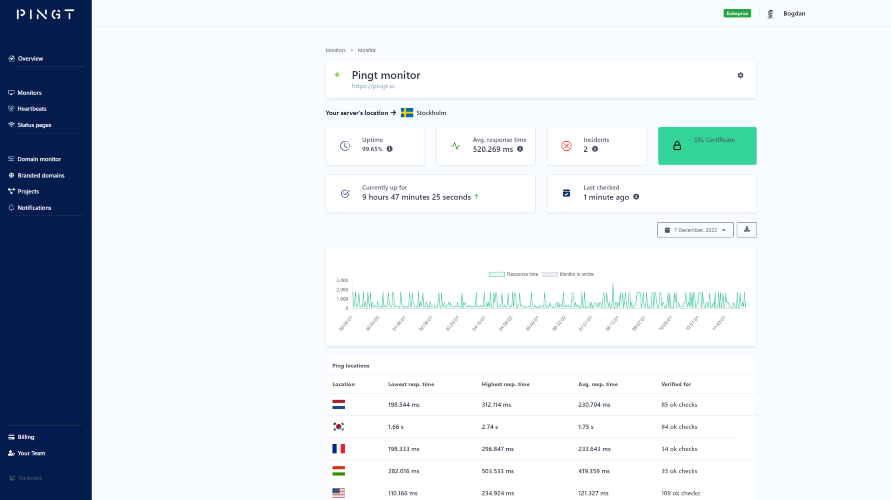This screenshot has height=500, width=891.
Task: Click the Last checked calendar icon
Action: point(566,193)
